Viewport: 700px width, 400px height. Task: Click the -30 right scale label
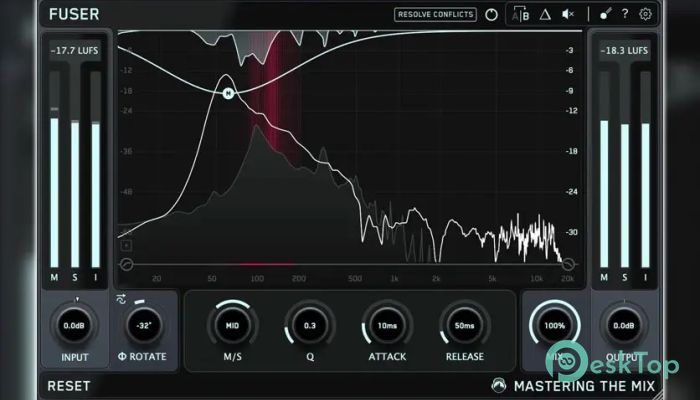coord(571,232)
